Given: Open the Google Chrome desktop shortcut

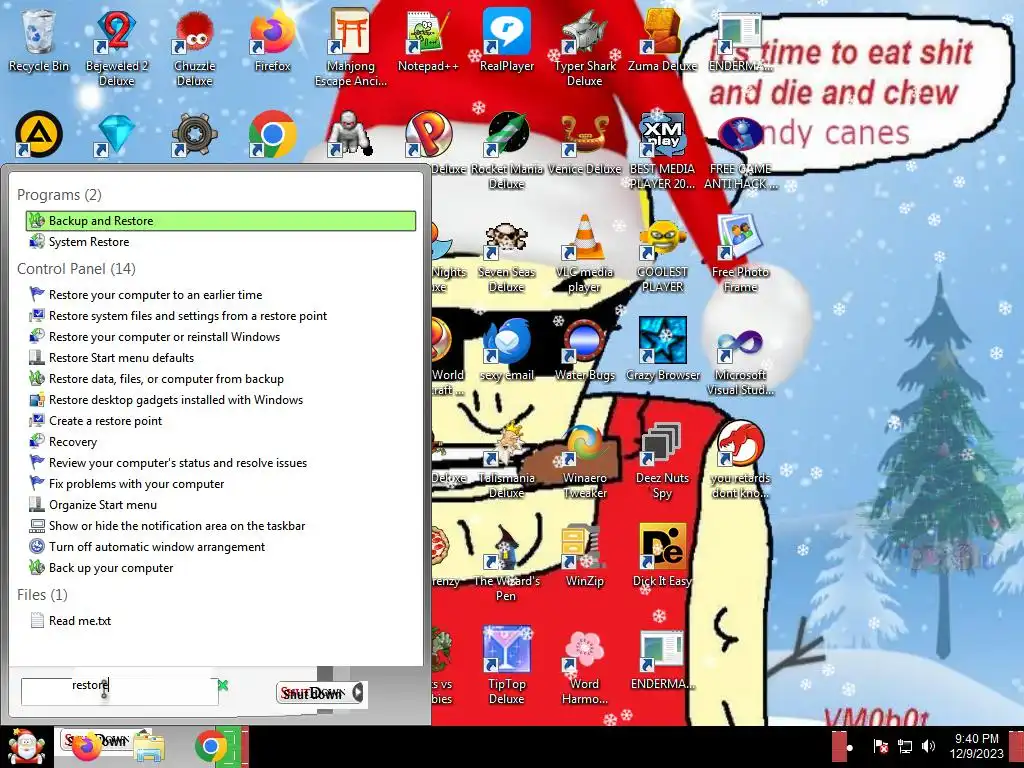Looking at the screenshot, I should click(x=272, y=134).
